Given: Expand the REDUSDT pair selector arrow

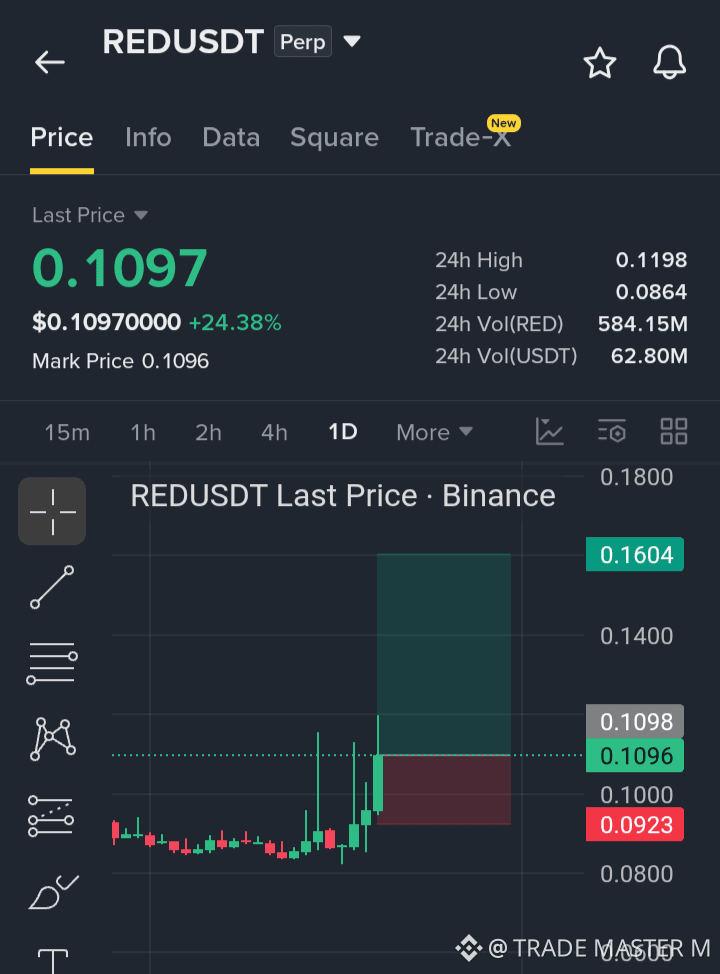Looking at the screenshot, I should (352, 41).
